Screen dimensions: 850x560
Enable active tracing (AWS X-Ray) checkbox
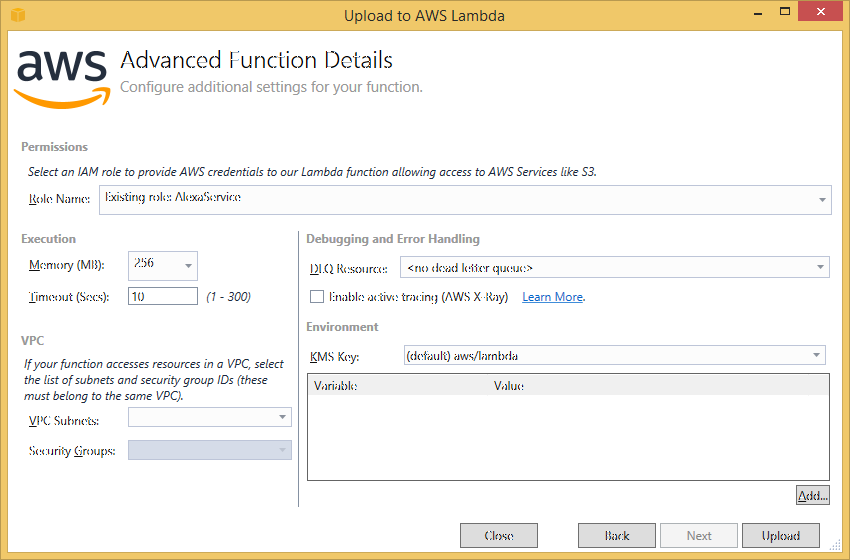click(x=317, y=297)
